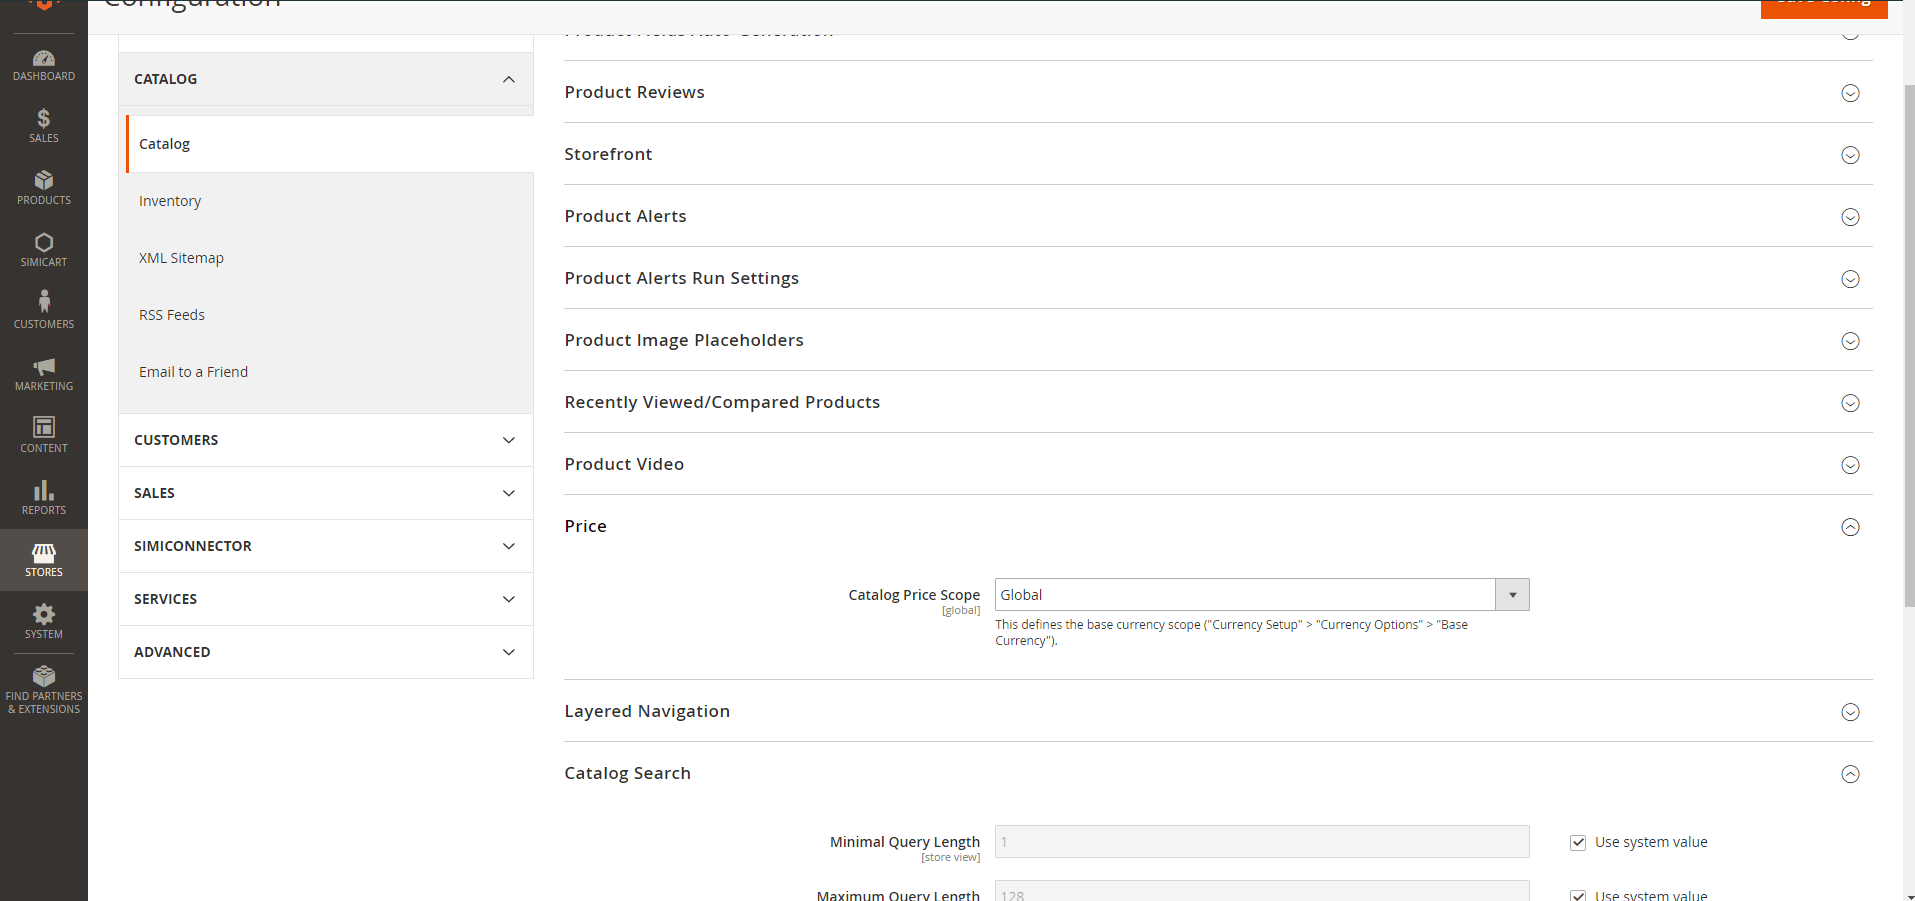This screenshot has width=1915, height=901.
Task: Toggle Use system value for Minimal Query Length
Action: point(1578,843)
